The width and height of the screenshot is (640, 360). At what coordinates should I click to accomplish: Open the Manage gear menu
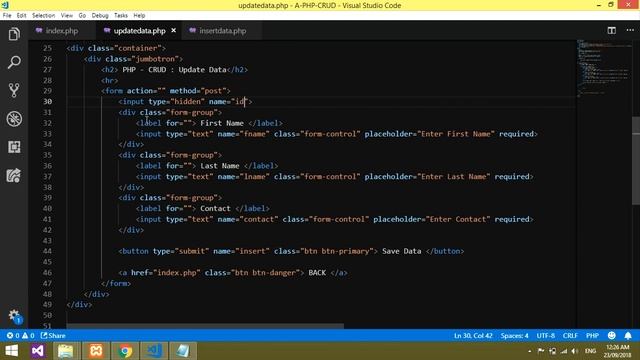[14, 316]
